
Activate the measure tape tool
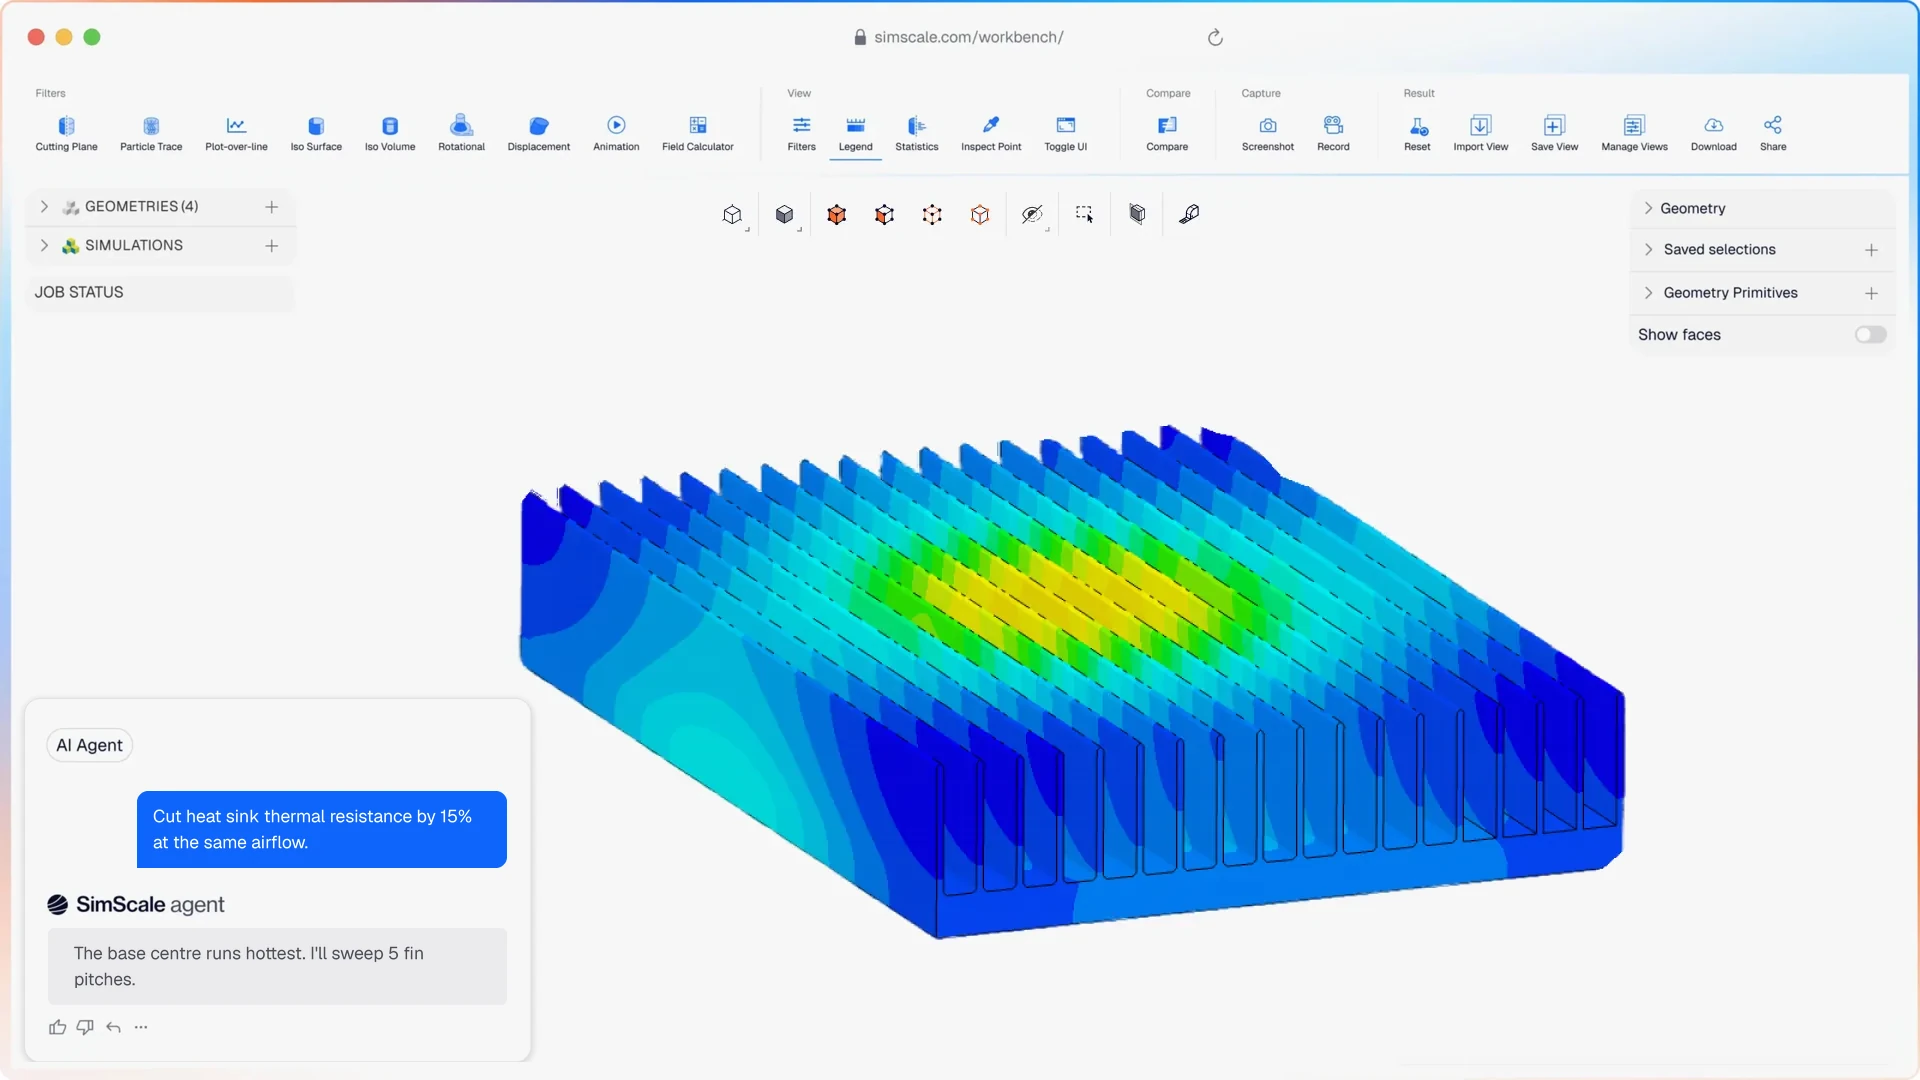coord(1189,214)
